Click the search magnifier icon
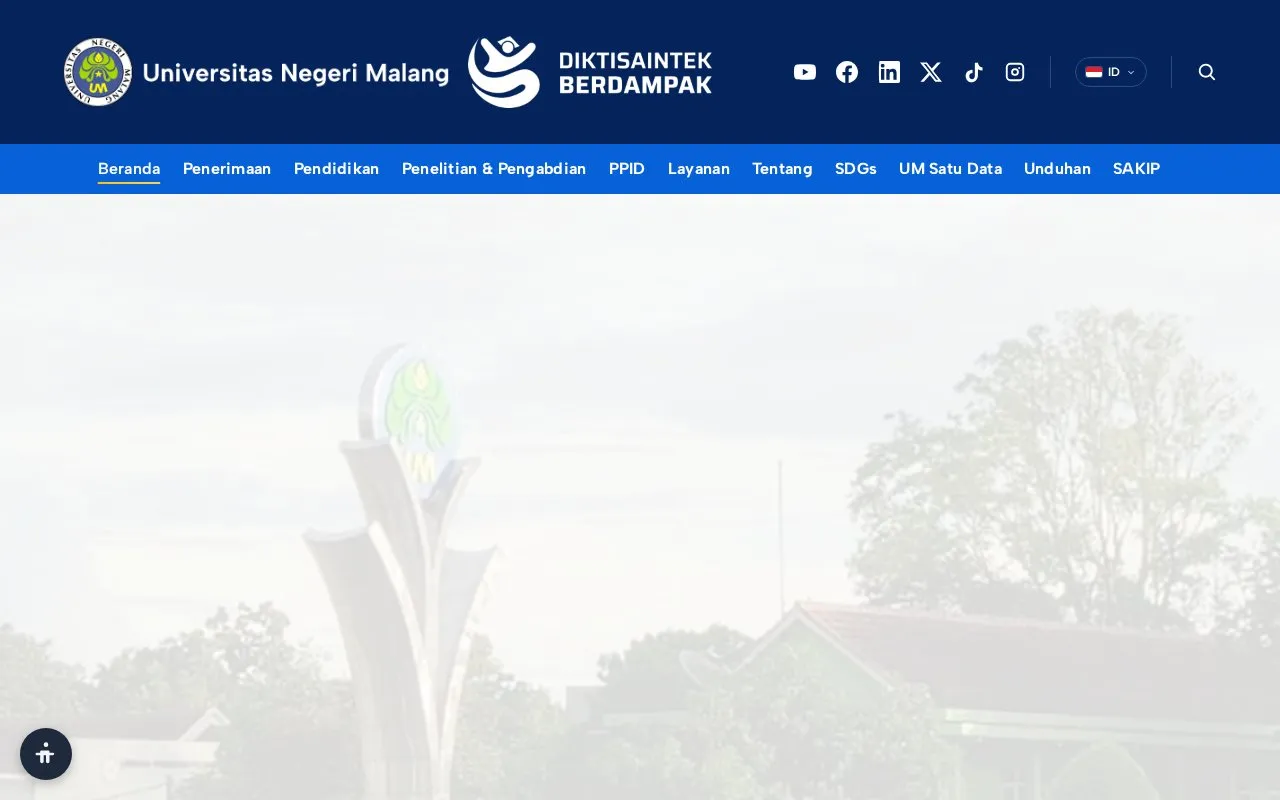The height and width of the screenshot is (800, 1280). (1207, 72)
